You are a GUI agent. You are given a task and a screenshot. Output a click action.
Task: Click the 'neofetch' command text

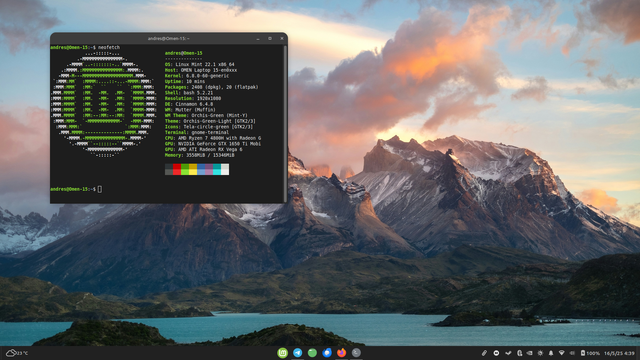pos(109,48)
